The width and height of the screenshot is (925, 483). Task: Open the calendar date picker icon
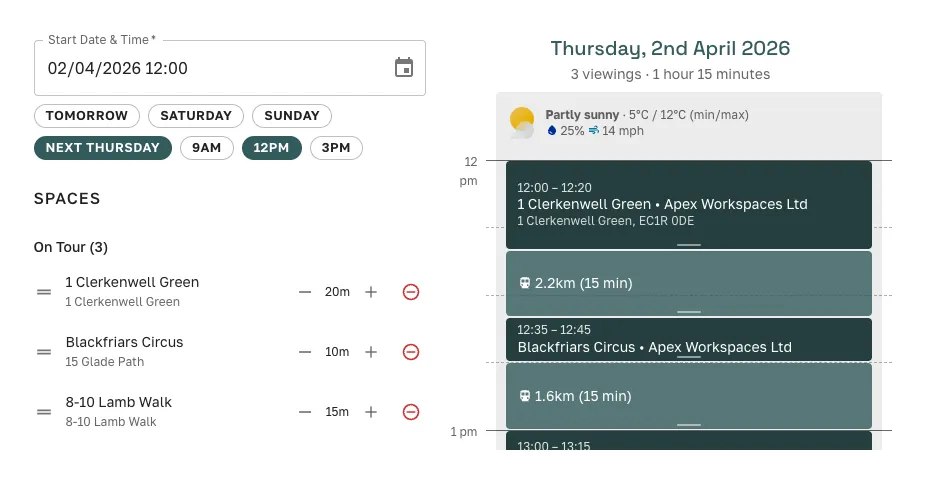[x=404, y=68]
